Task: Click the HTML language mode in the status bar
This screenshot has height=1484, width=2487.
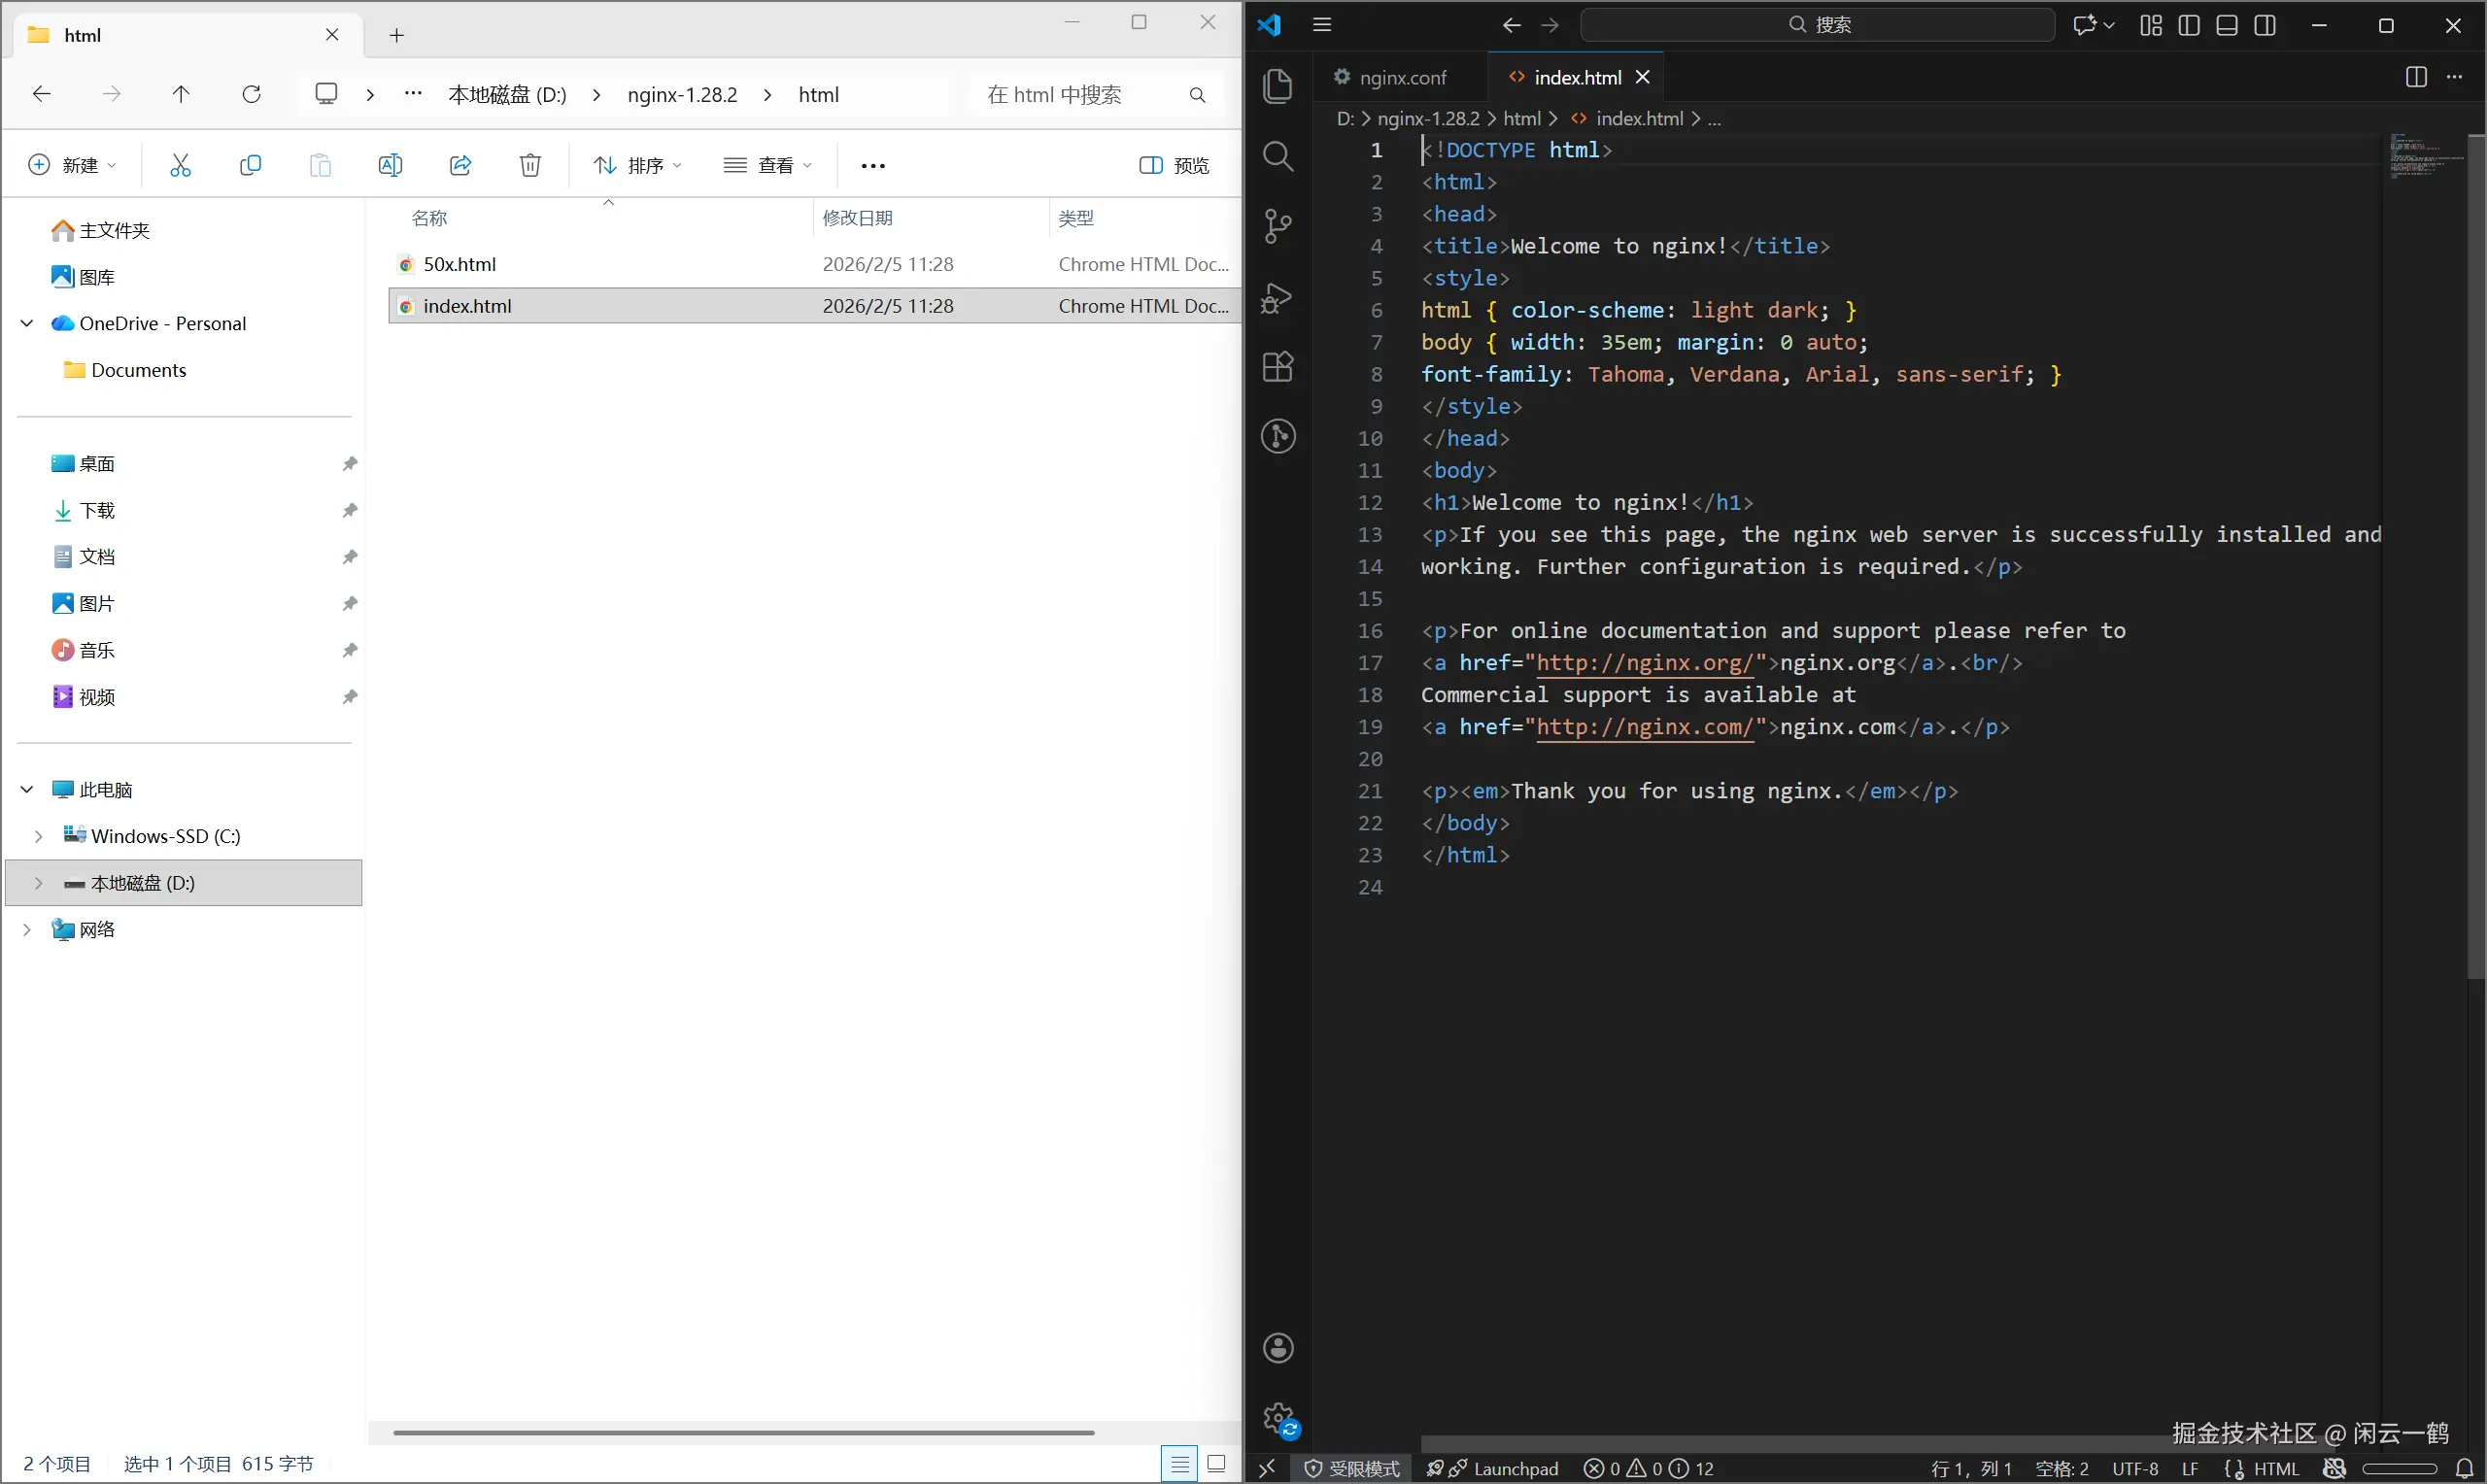Action: [x=2276, y=1468]
